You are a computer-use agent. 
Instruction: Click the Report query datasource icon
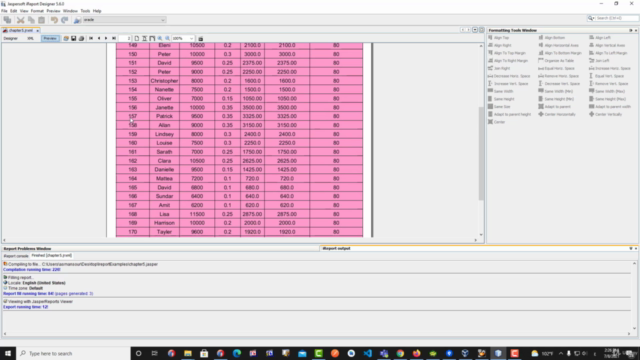[x=77, y=20]
